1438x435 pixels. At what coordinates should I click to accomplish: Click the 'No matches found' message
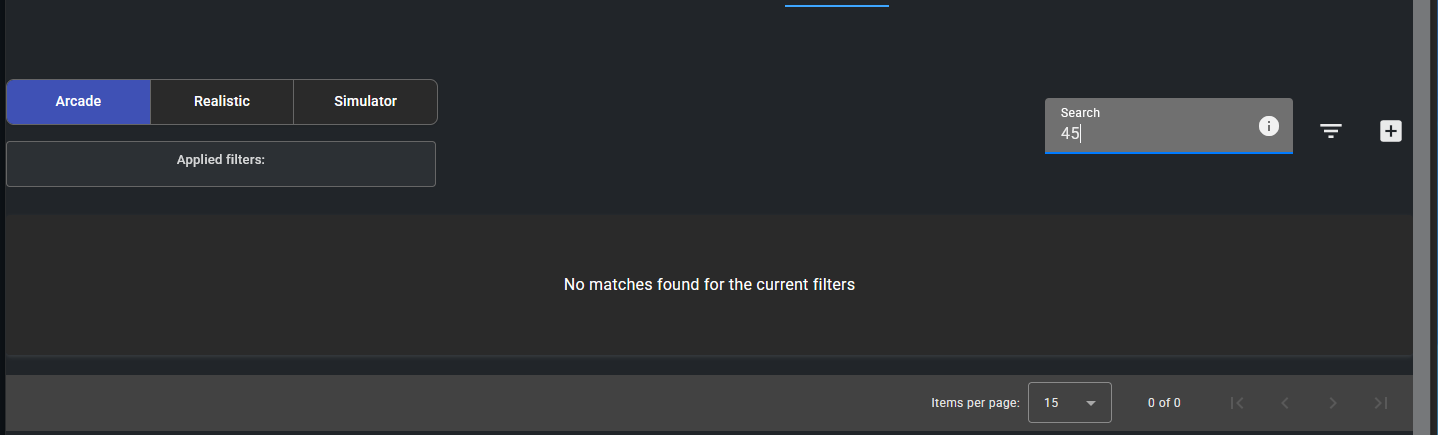coord(709,285)
